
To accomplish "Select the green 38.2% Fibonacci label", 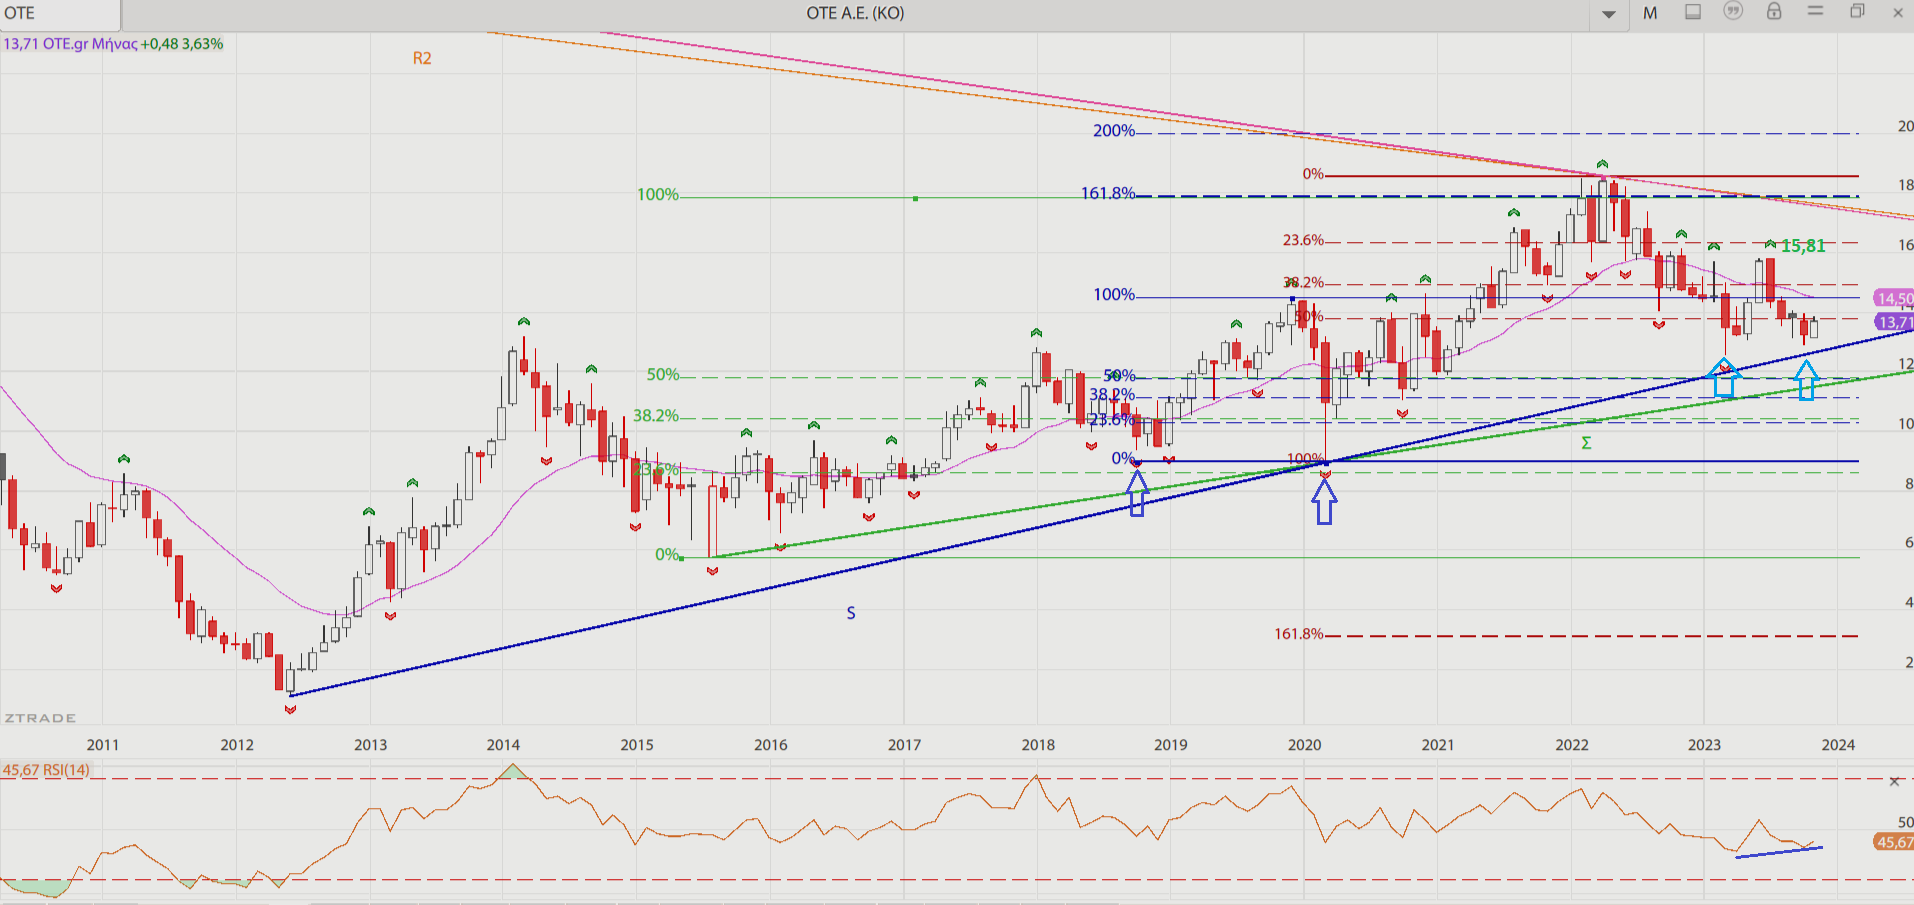I will pos(656,416).
